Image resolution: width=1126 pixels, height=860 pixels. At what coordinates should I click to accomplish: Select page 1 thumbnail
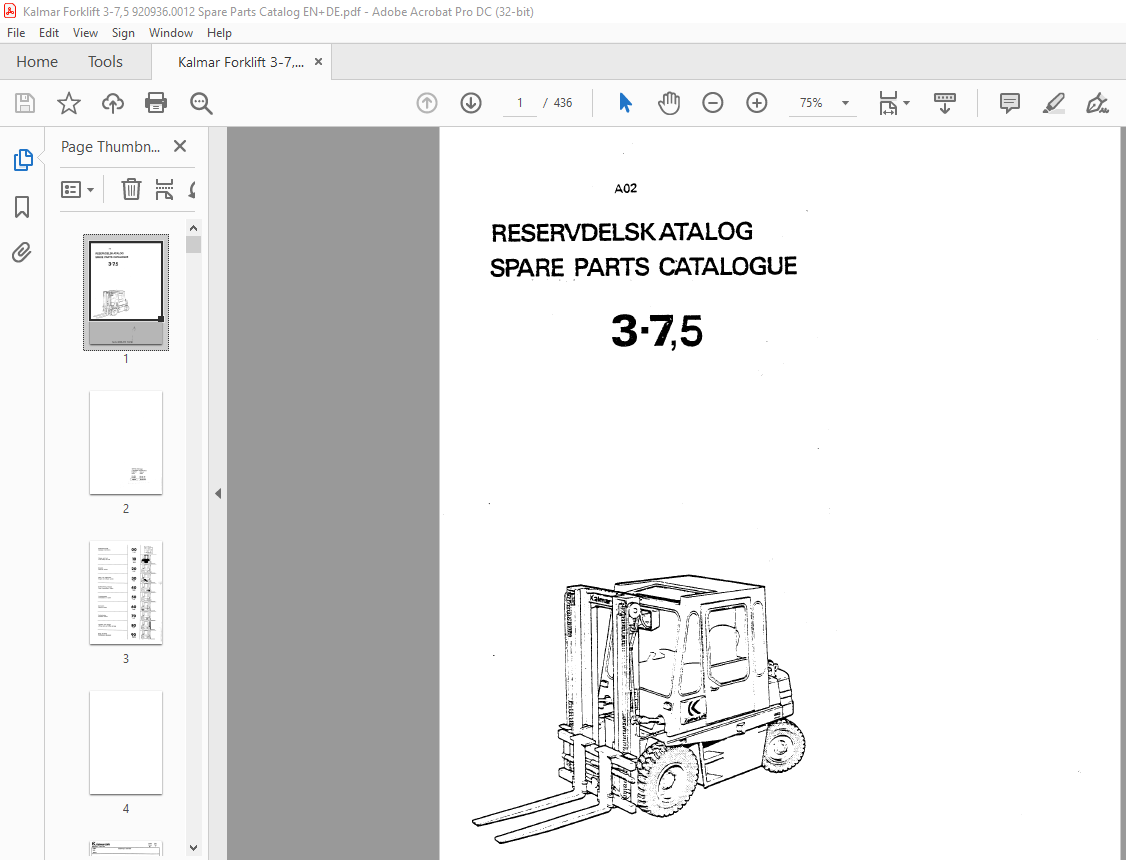126,292
